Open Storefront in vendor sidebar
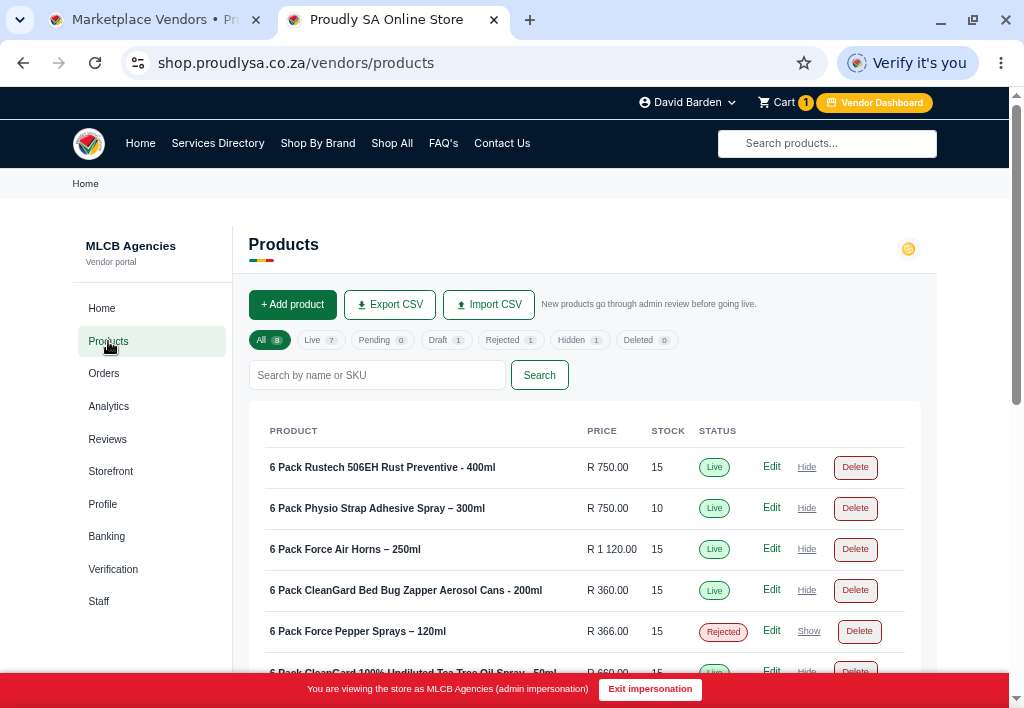This screenshot has height=708, width=1024. [x=152, y=472]
